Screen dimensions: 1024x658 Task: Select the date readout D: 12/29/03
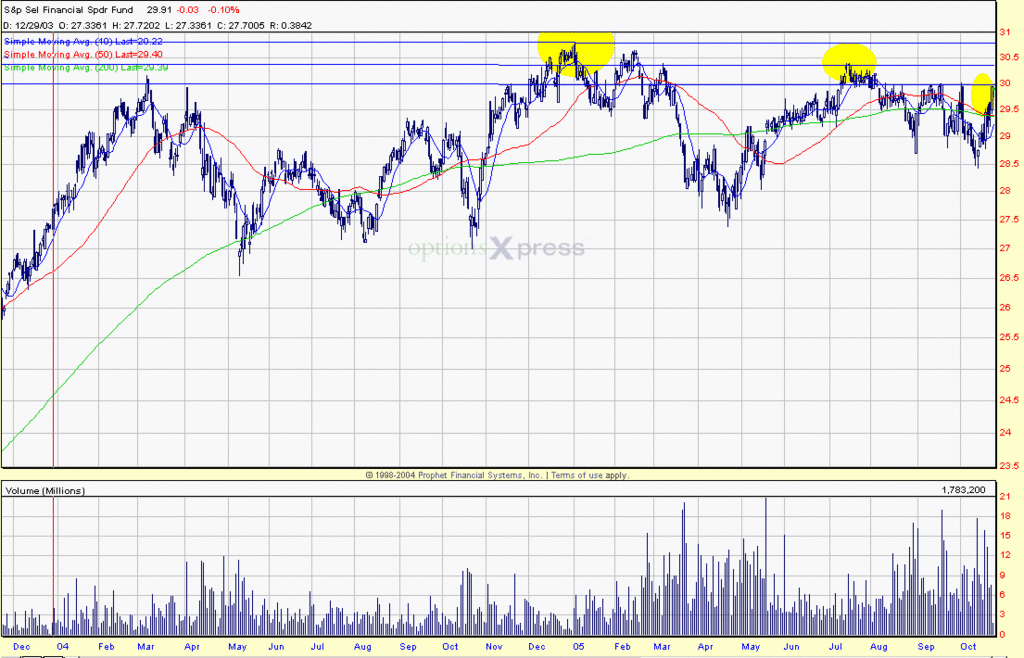click(29, 25)
